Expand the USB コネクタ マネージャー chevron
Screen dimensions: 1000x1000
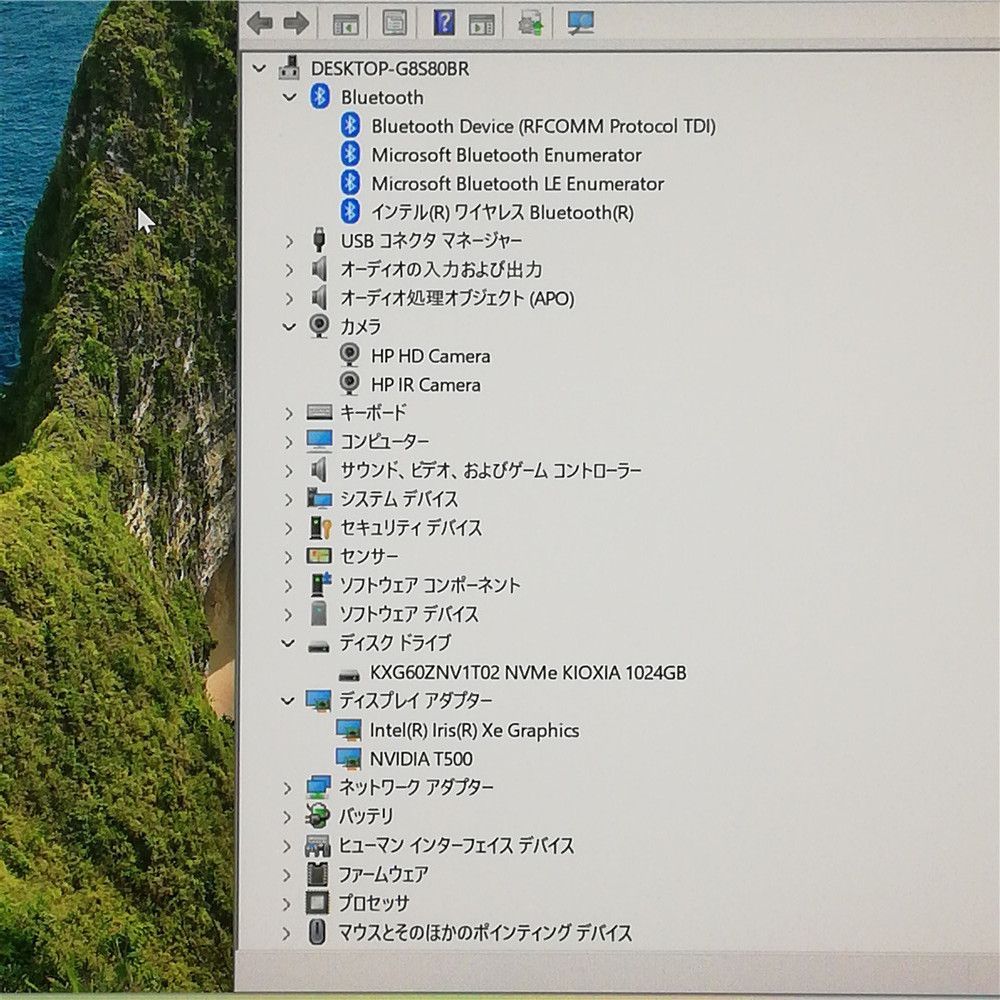pos(290,241)
